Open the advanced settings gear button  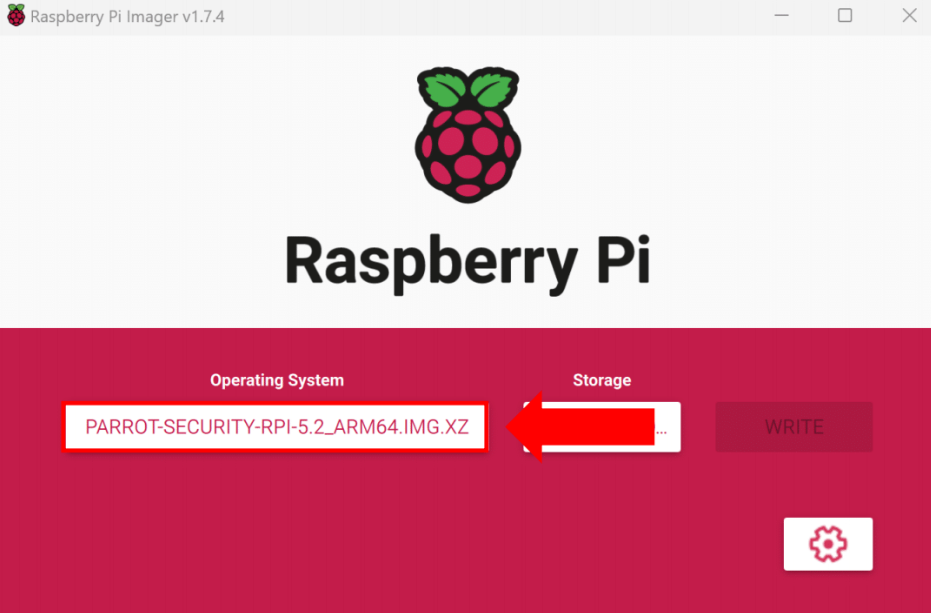click(x=828, y=544)
